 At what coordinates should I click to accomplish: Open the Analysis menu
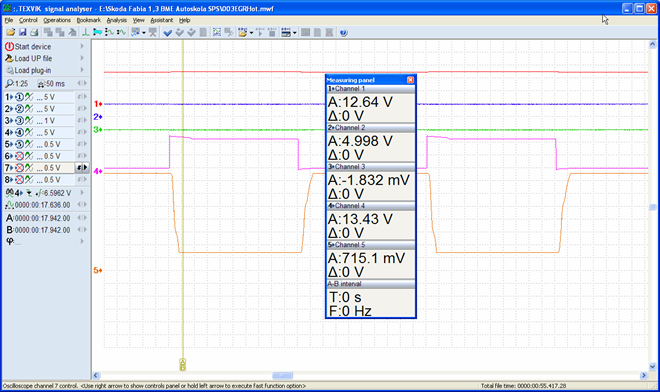(117, 20)
